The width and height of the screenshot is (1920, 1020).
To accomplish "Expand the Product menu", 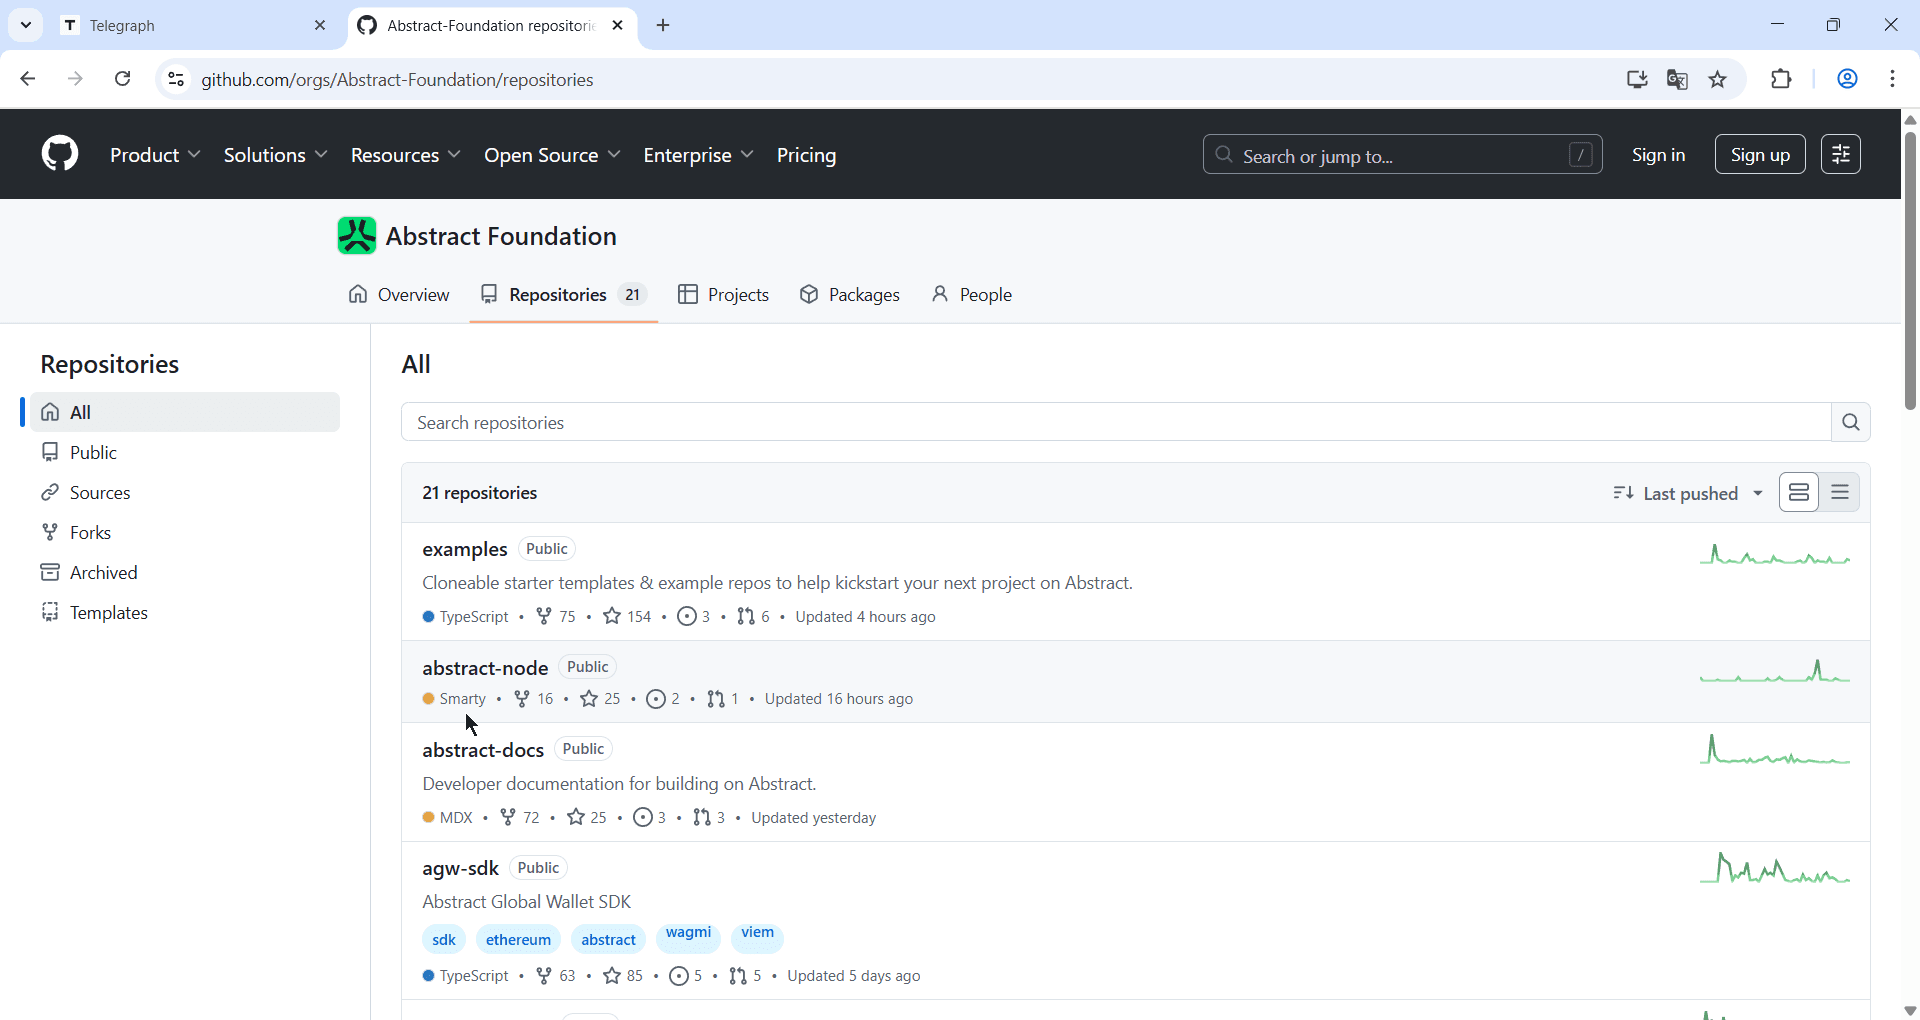I will [156, 155].
